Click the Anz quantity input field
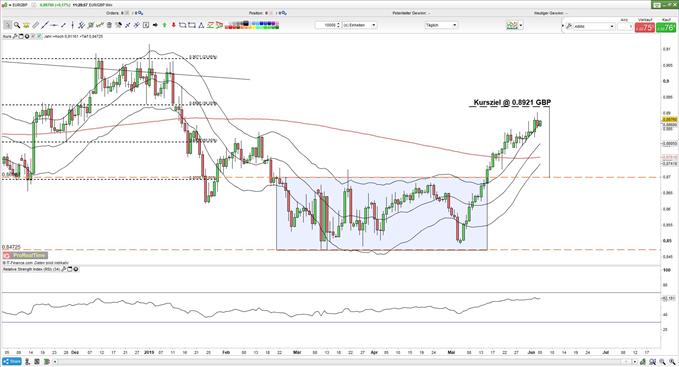Screen dimensions: 679x367 [x=625, y=26]
